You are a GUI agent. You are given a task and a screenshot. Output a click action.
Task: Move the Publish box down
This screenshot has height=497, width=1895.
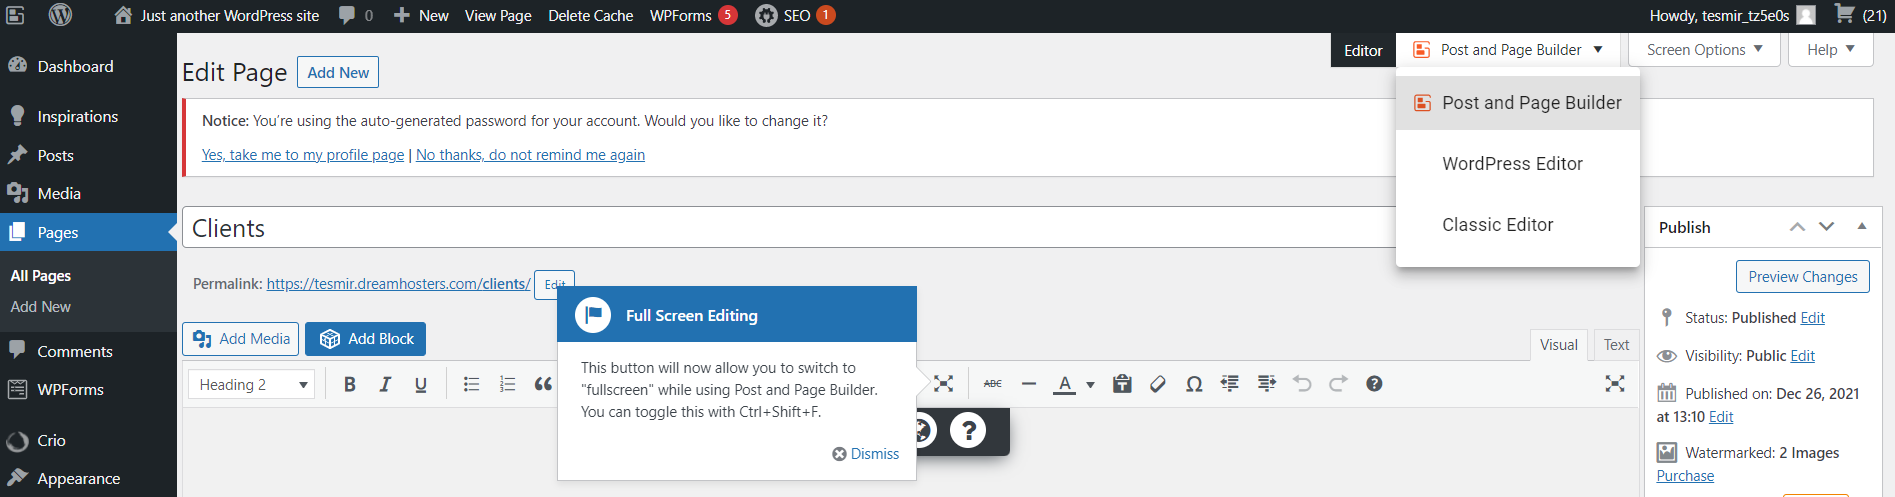[1827, 227]
